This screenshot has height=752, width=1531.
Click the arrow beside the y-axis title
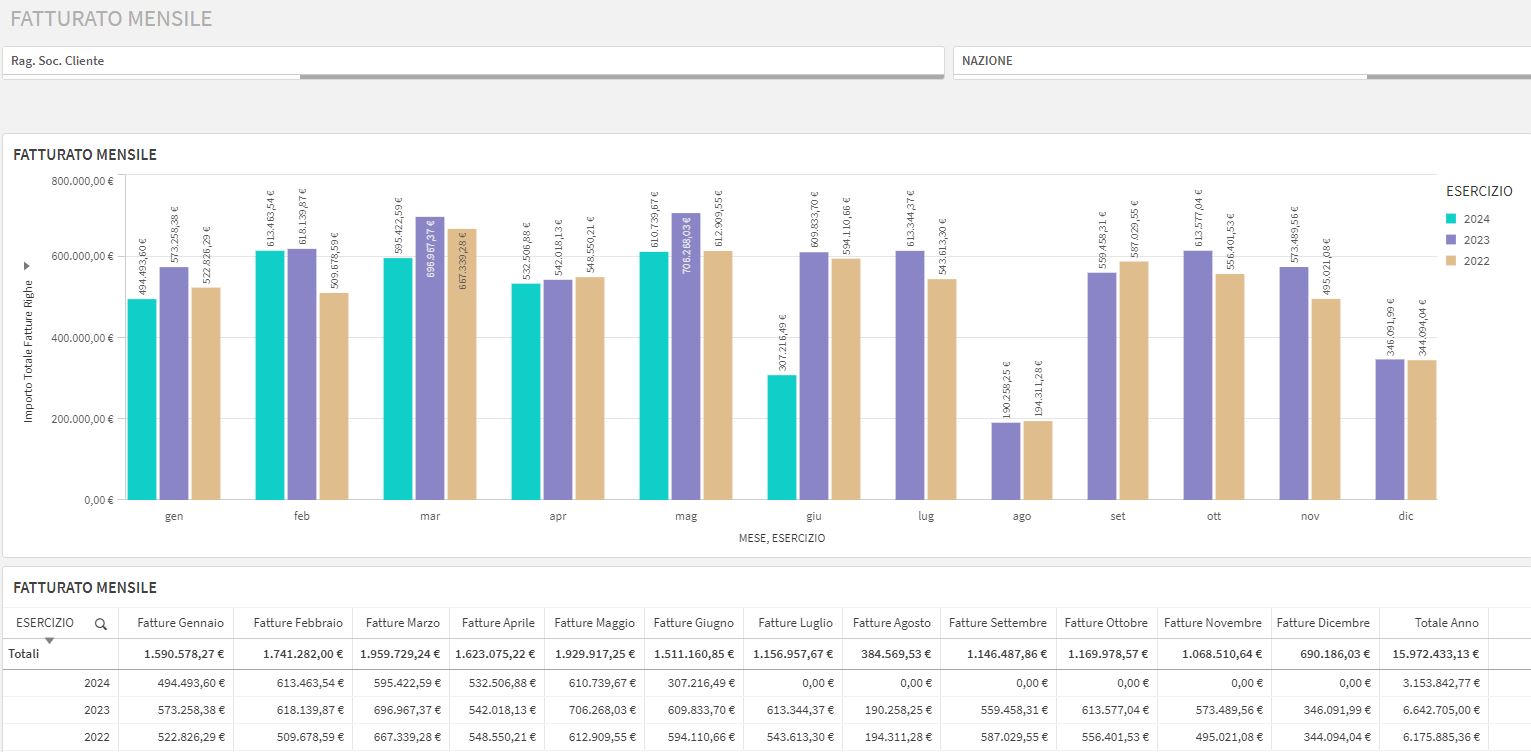(x=28, y=266)
